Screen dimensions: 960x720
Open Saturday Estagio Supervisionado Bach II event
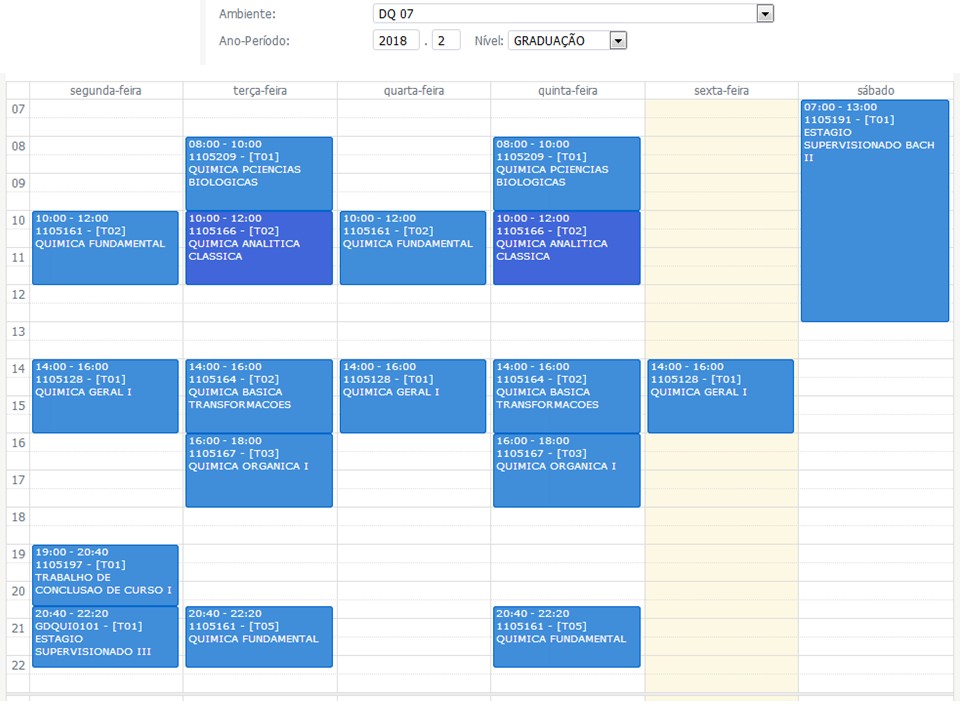coord(874,210)
